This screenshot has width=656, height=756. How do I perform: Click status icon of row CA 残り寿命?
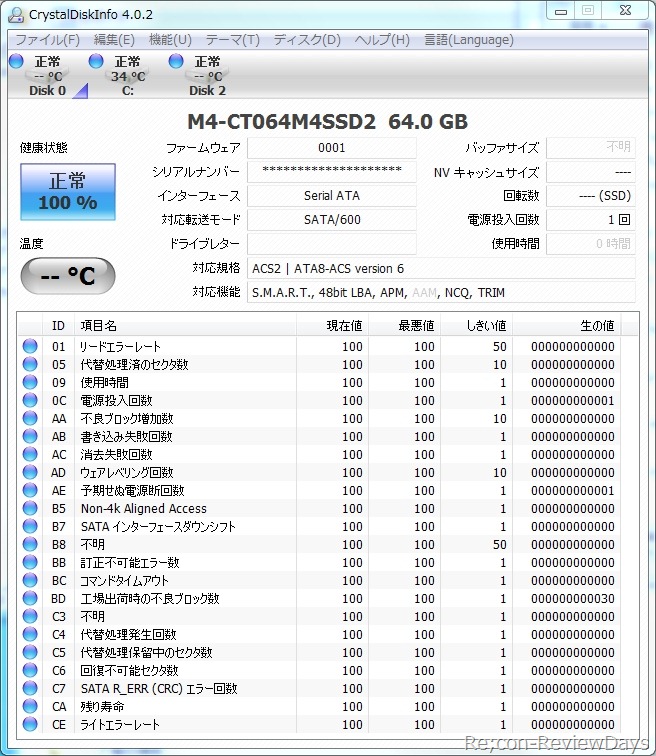[30, 706]
